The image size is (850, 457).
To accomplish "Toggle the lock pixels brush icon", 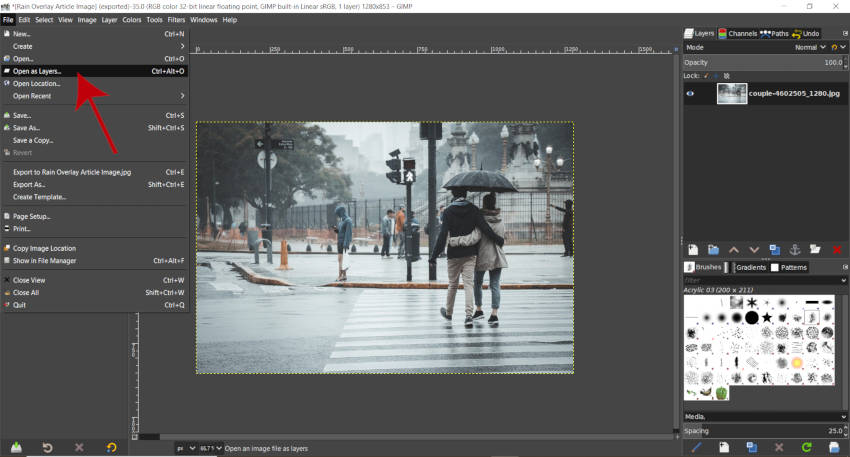I will 706,76.
